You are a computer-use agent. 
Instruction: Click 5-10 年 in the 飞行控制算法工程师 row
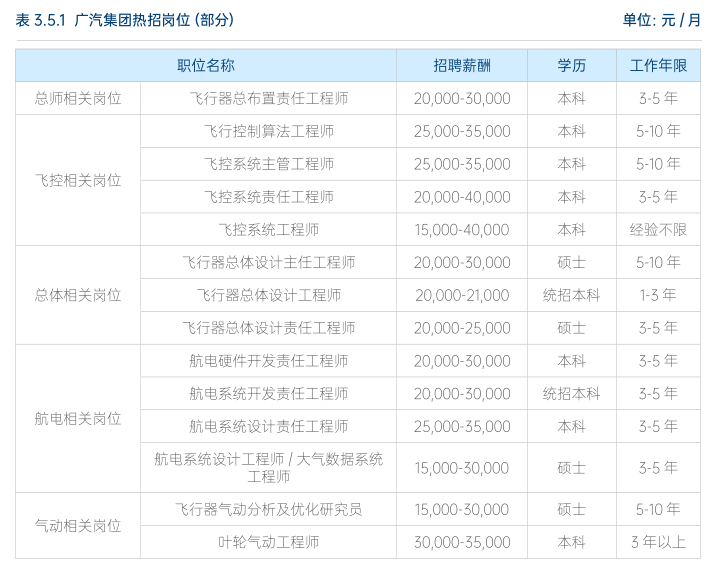(658, 131)
